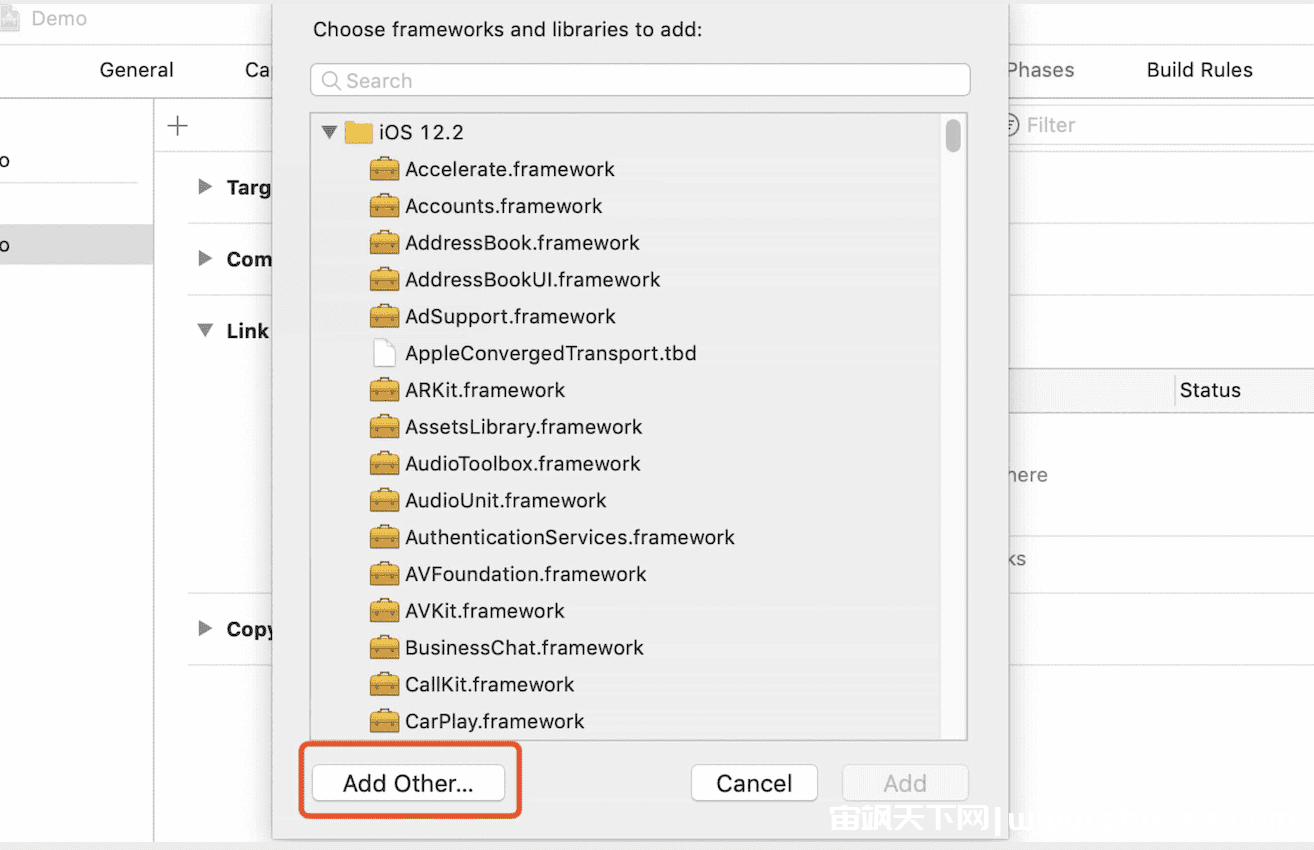Expand the Targ... build phase triangle
This screenshot has width=1314, height=850.
click(x=205, y=186)
